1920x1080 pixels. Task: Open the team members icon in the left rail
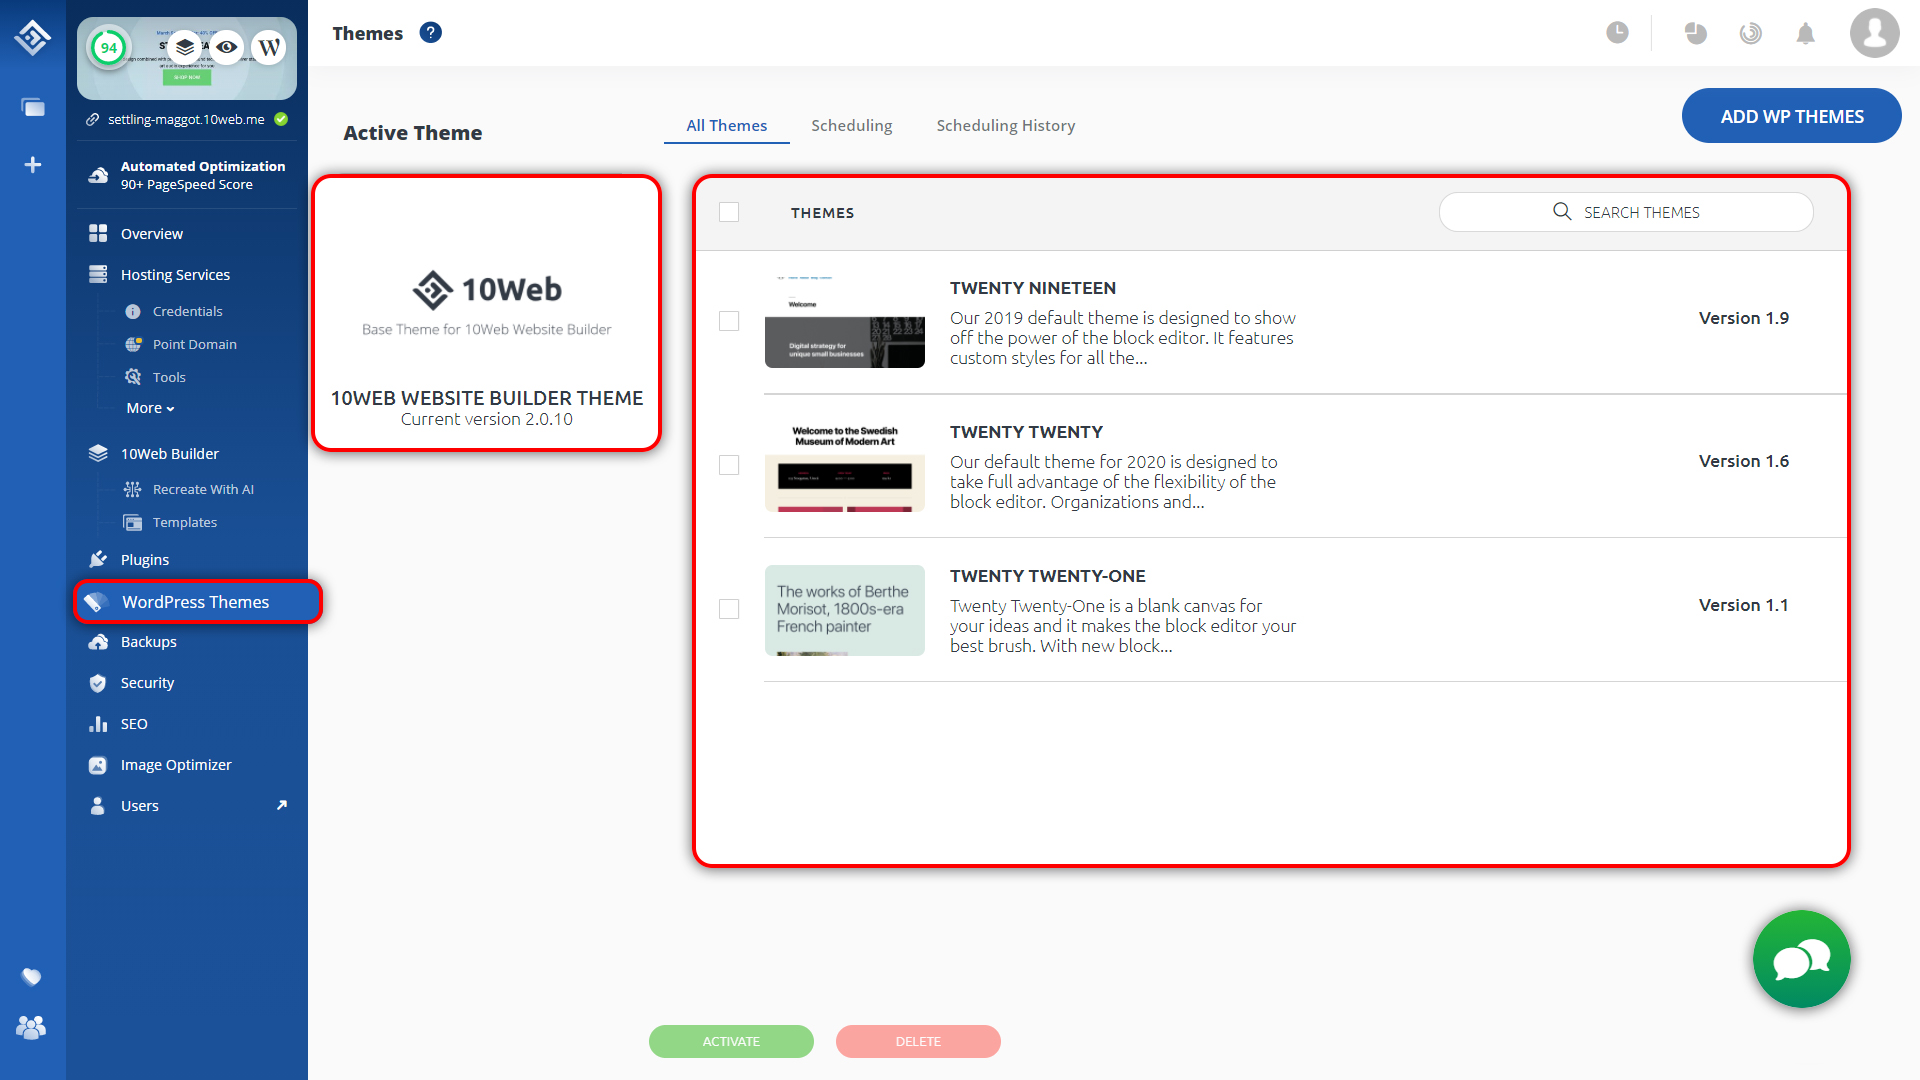pyautogui.click(x=31, y=1027)
